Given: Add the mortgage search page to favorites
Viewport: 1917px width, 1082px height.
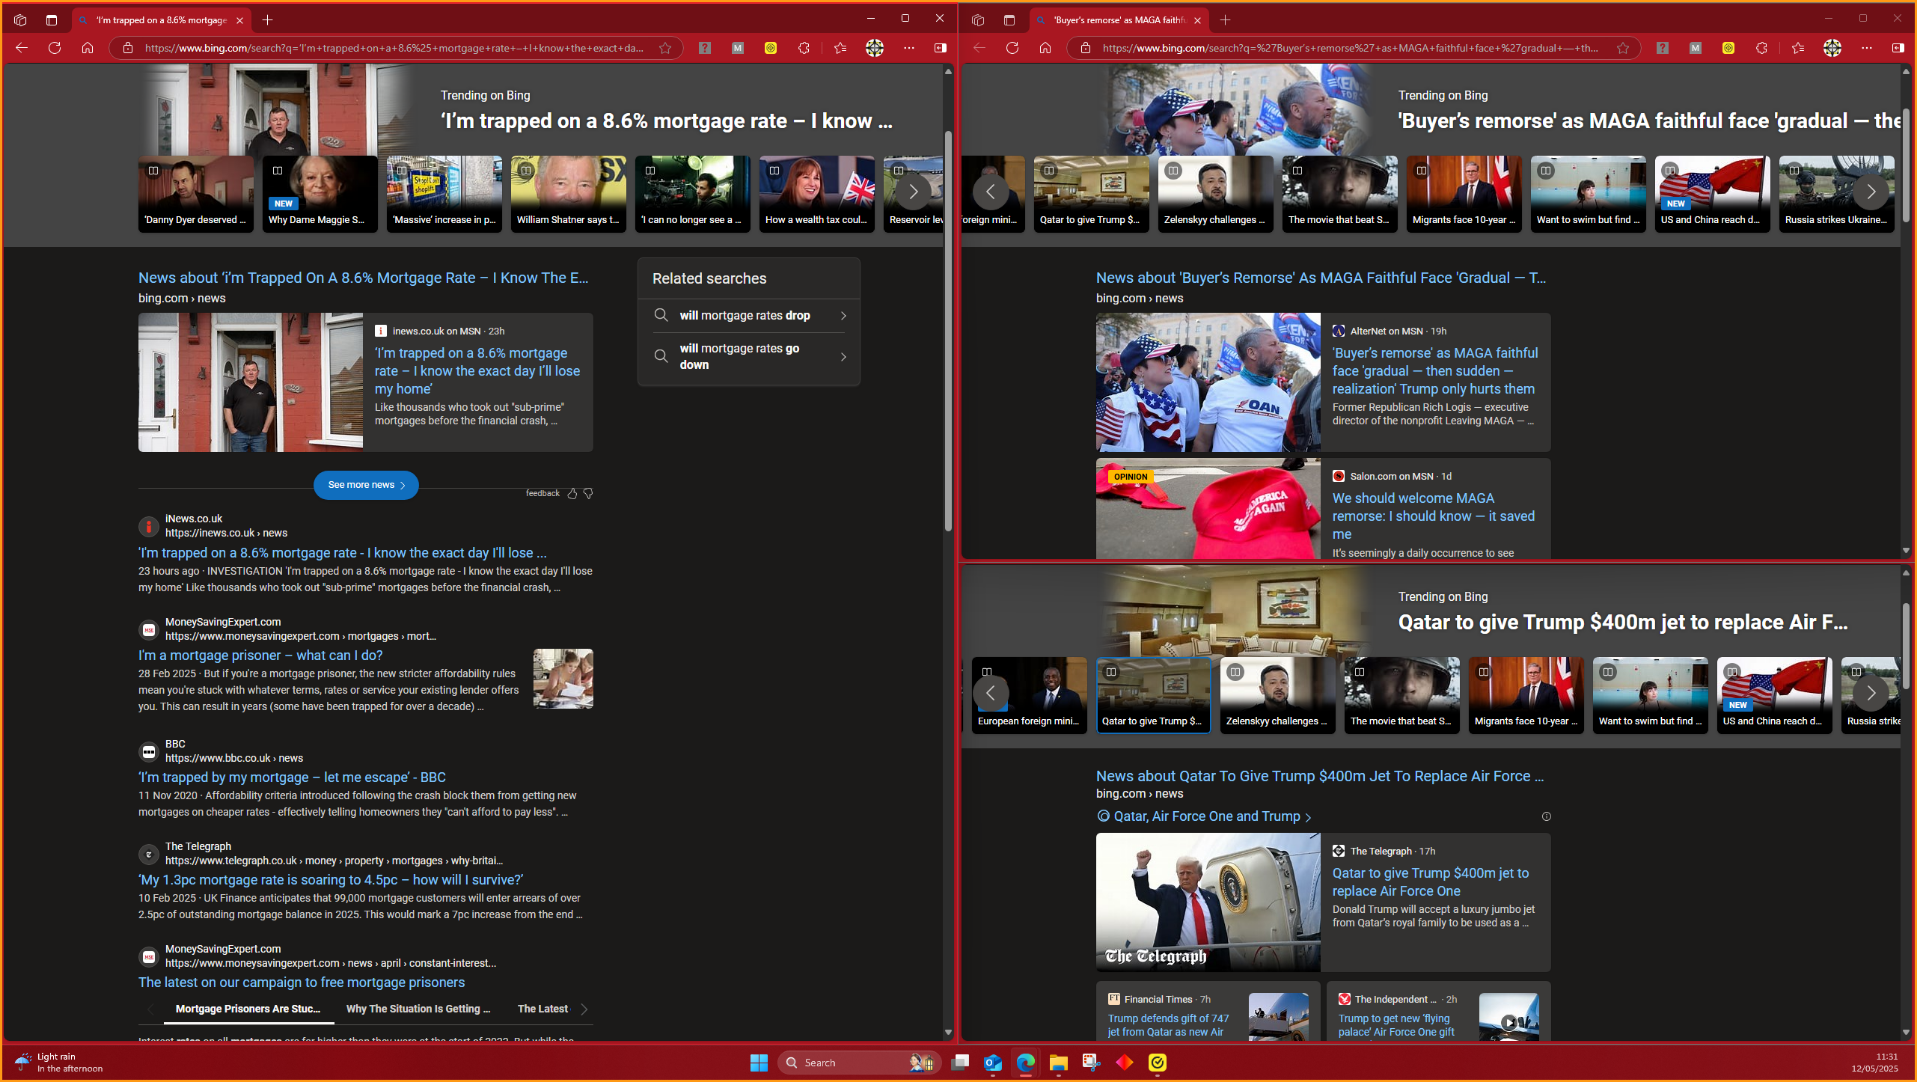Looking at the screenshot, I should (x=665, y=48).
